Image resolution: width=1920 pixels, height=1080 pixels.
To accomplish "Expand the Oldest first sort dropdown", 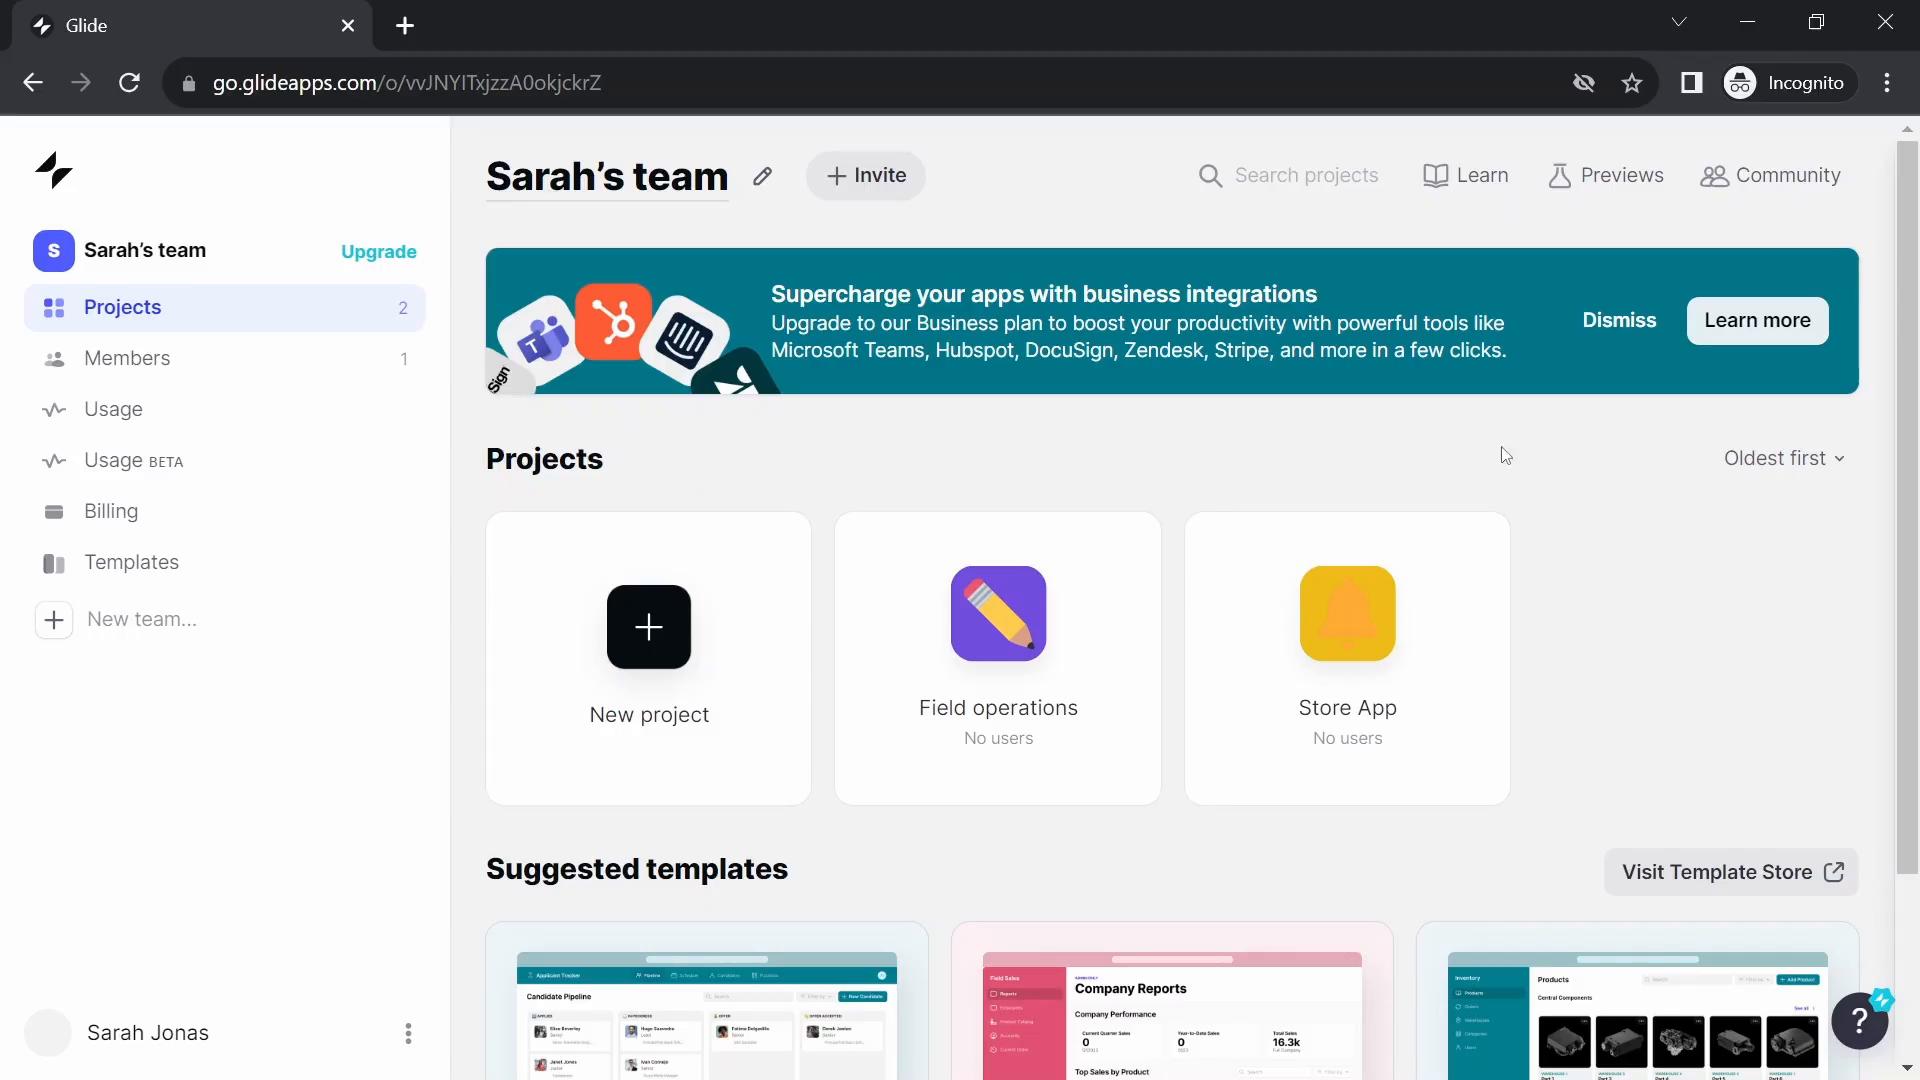I will 1784,458.
